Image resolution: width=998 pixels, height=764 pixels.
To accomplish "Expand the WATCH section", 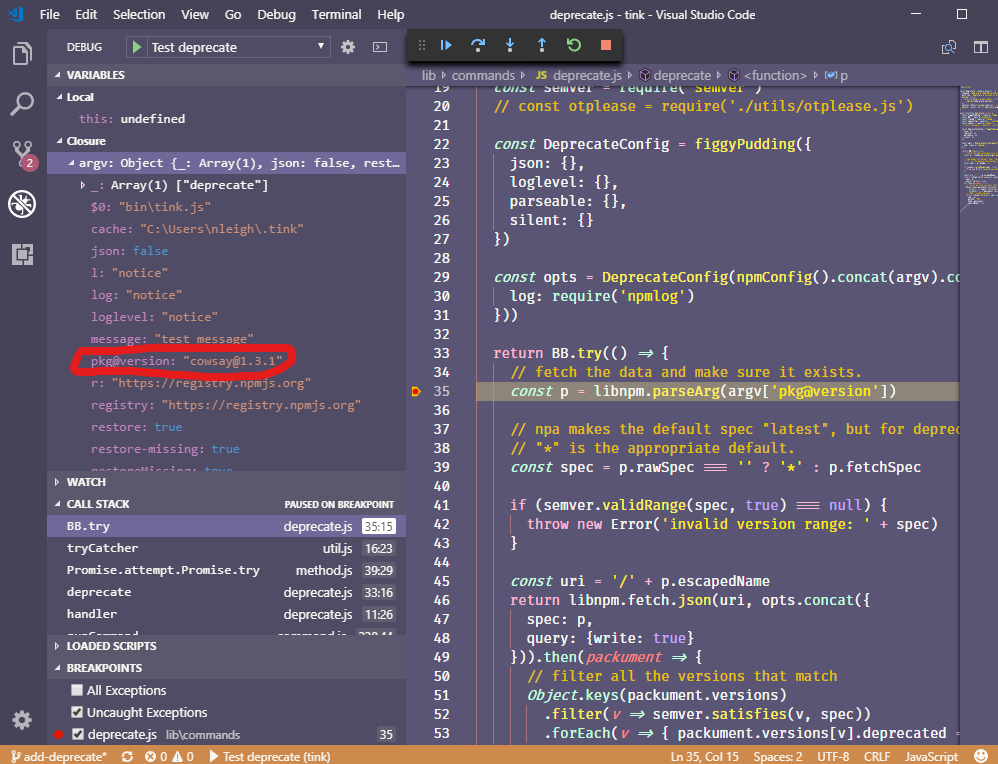I will tap(227, 482).
